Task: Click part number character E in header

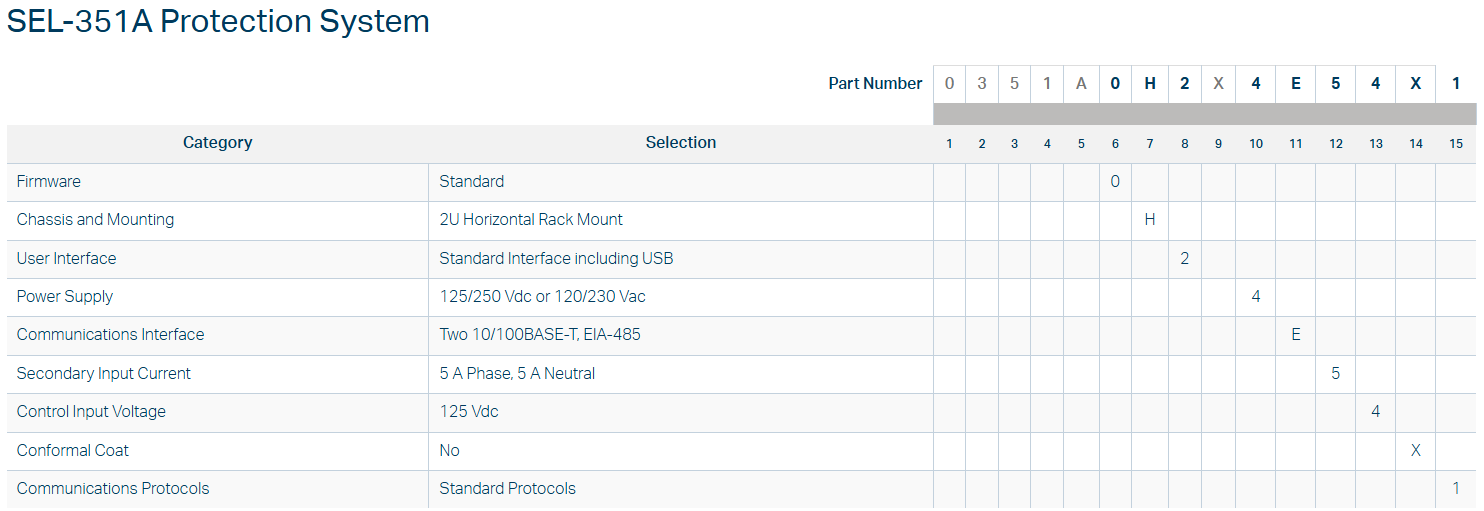Action: [x=1296, y=84]
